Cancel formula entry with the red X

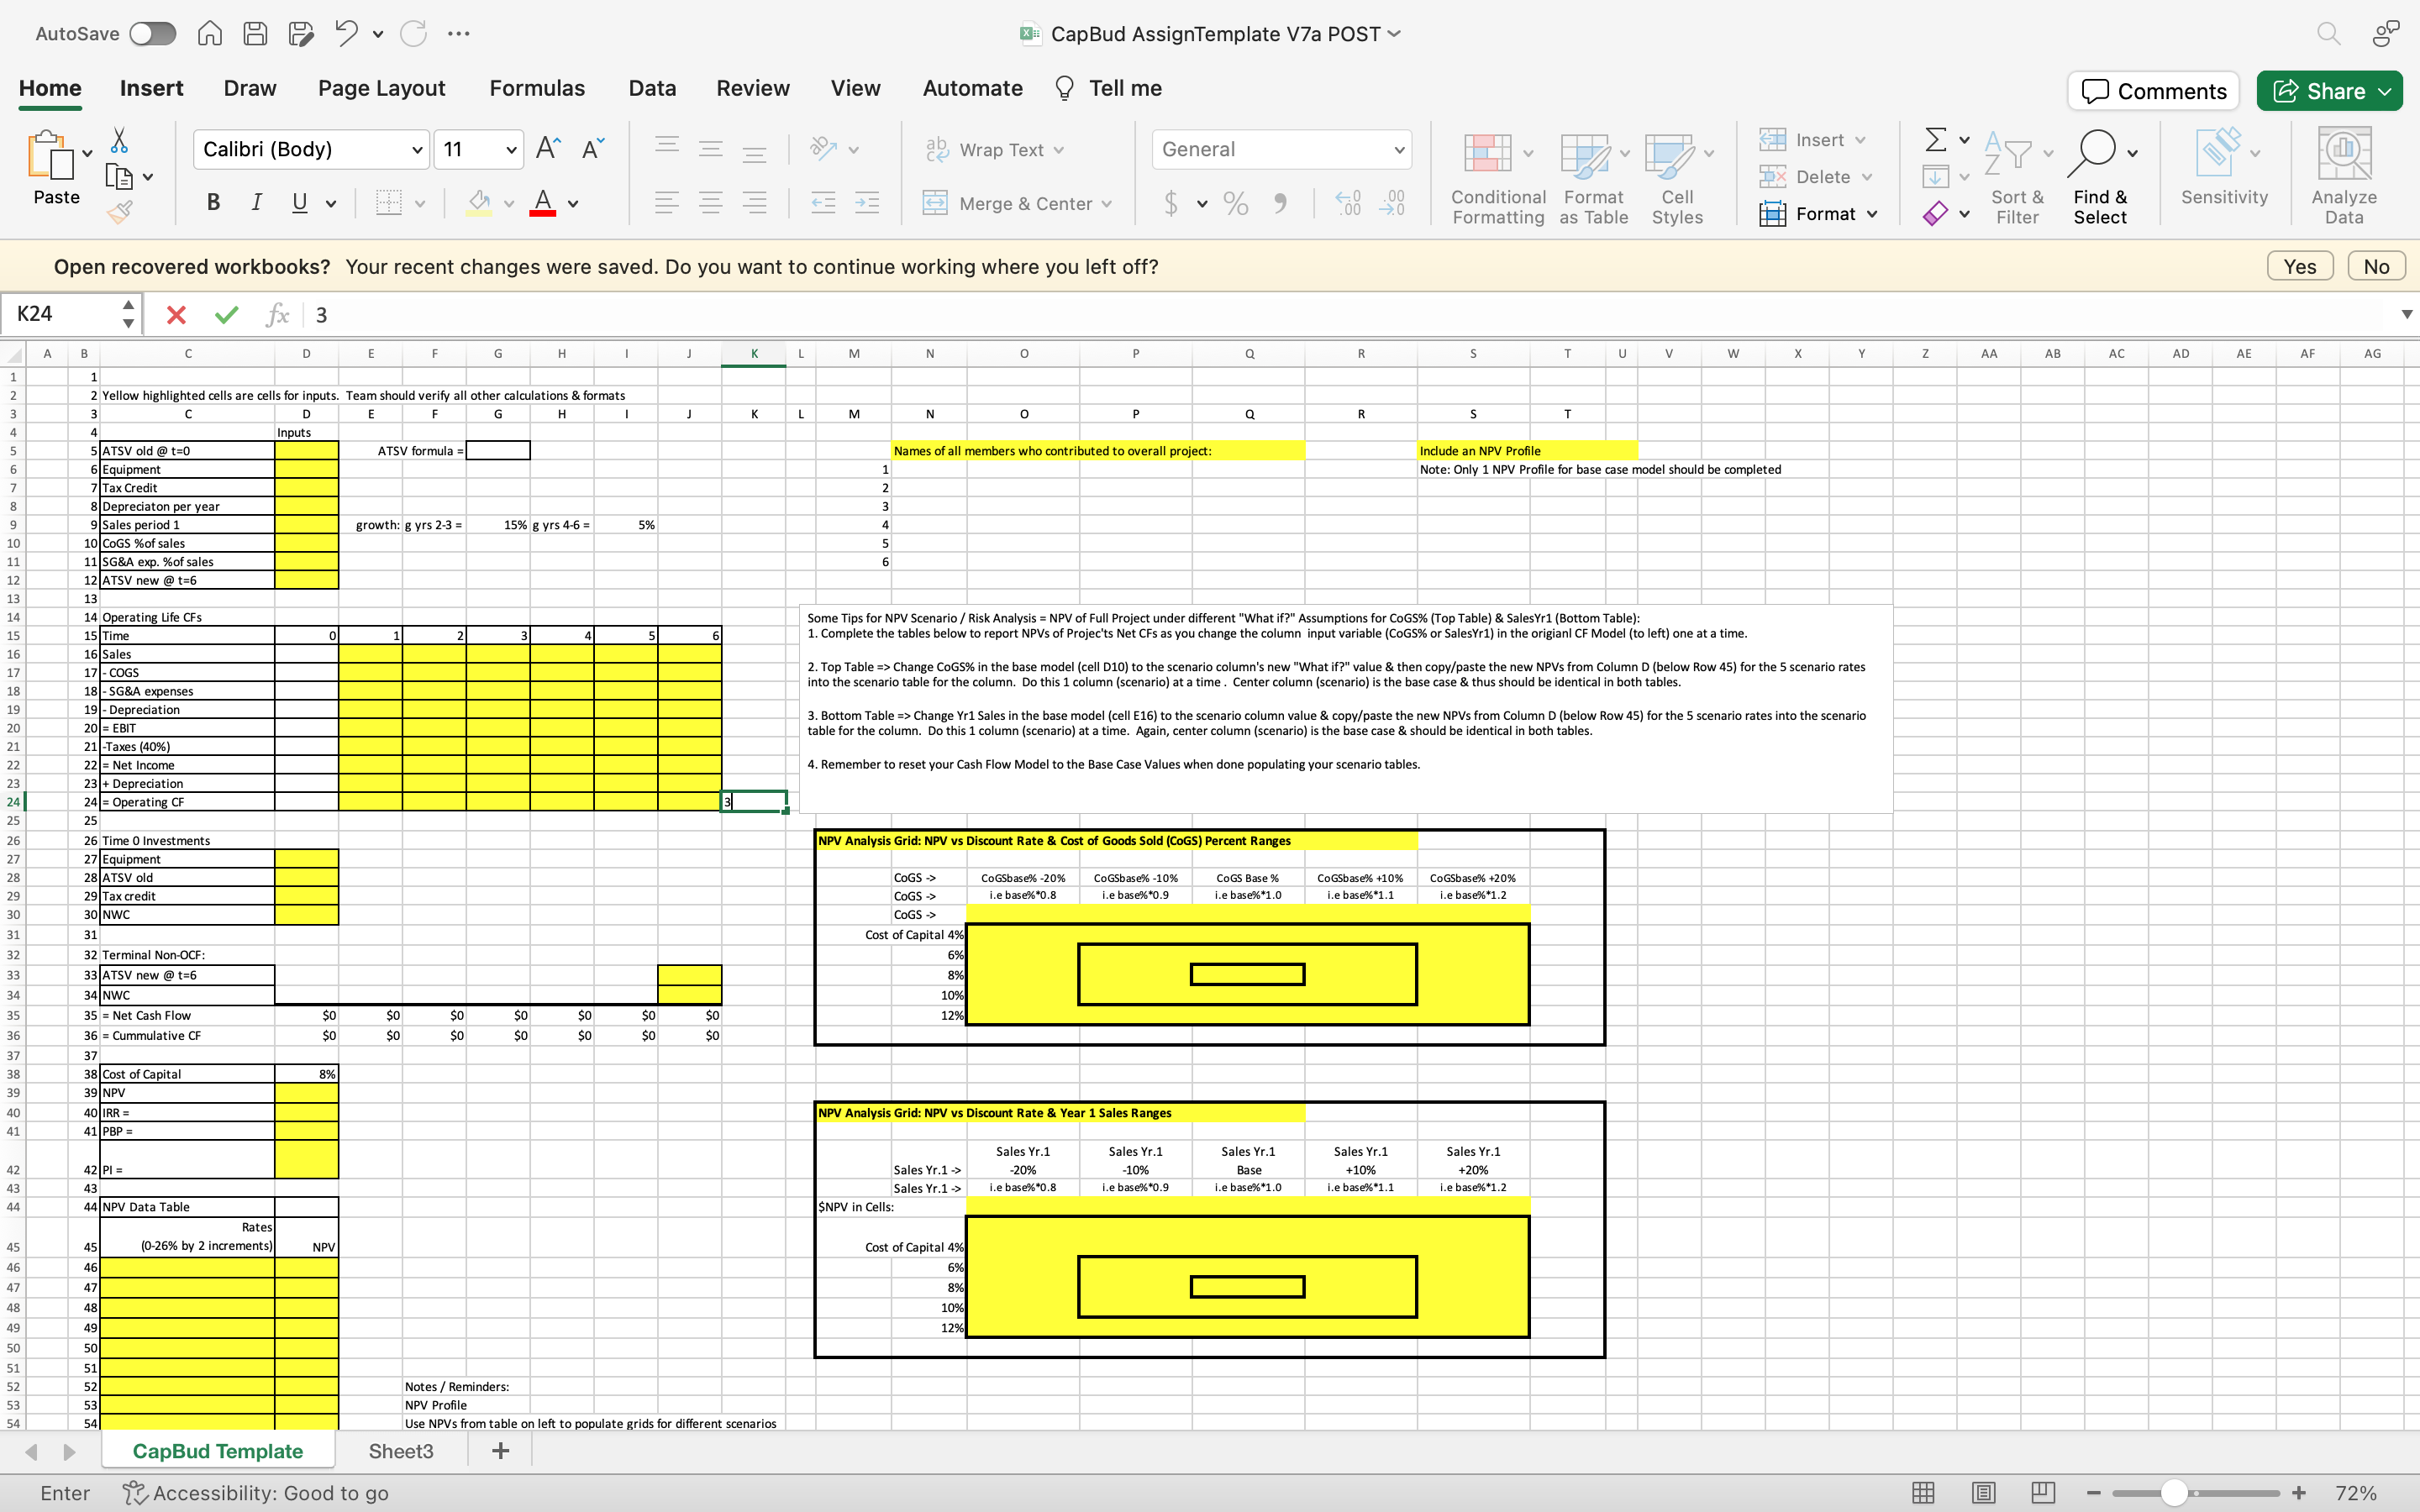(176, 315)
